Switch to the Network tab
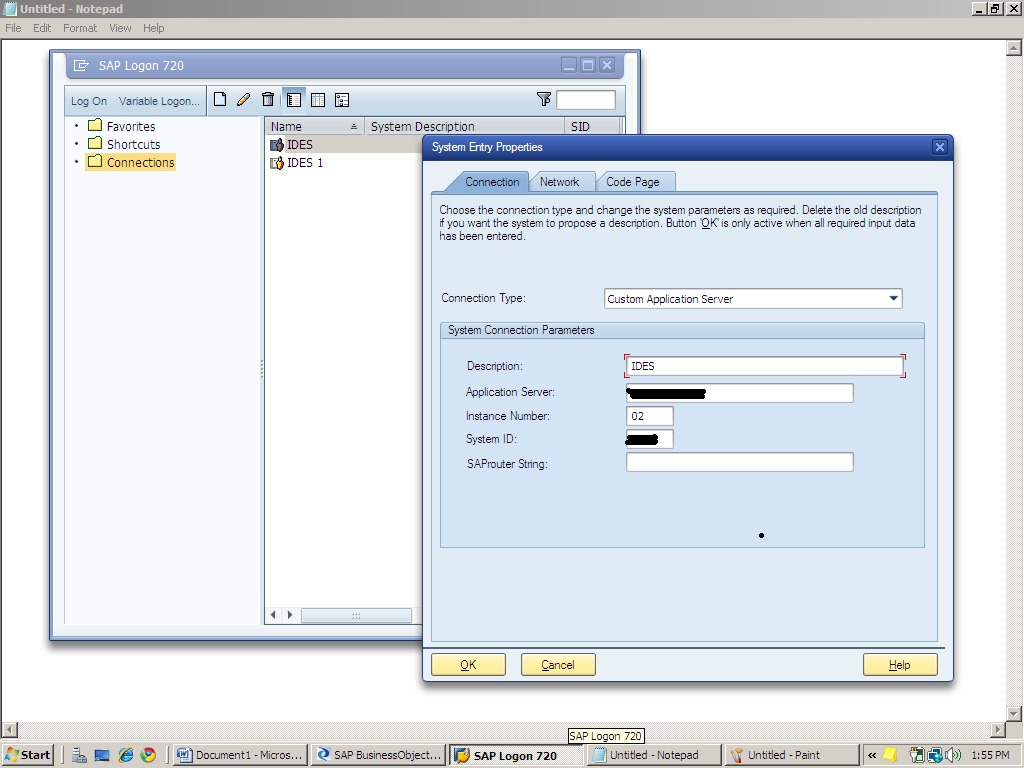The image size is (1024, 768). pyautogui.click(x=560, y=182)
